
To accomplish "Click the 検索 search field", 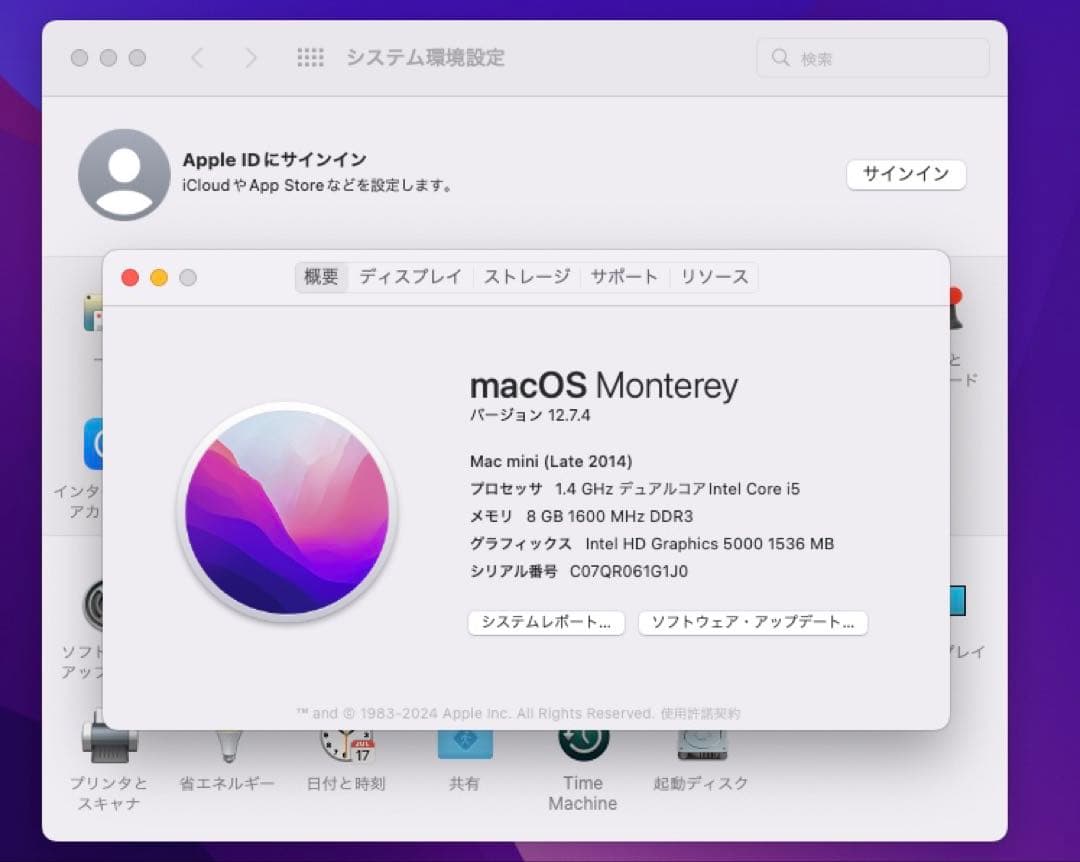I will coord(872,57).
